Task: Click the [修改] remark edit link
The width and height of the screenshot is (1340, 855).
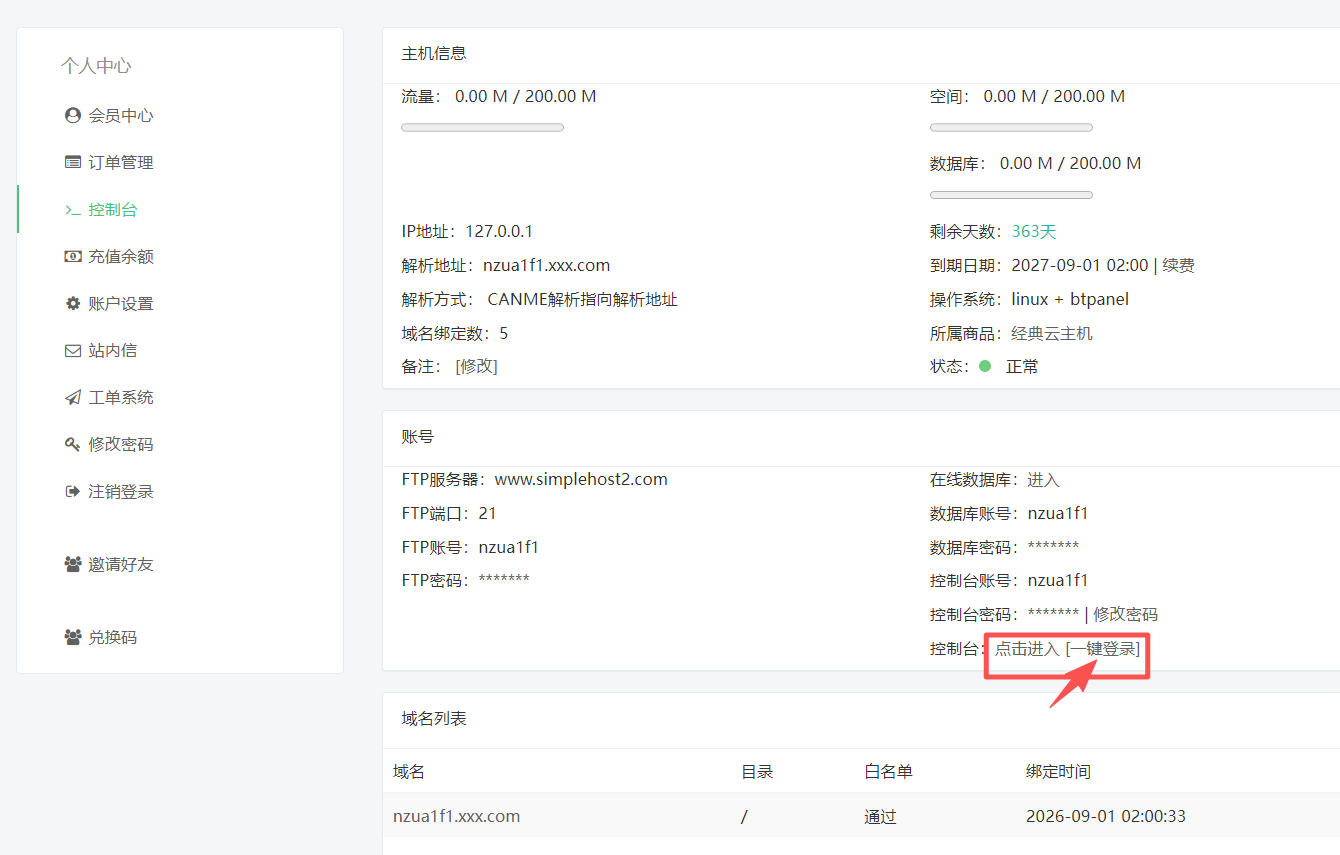Action: tap(476, 366)
